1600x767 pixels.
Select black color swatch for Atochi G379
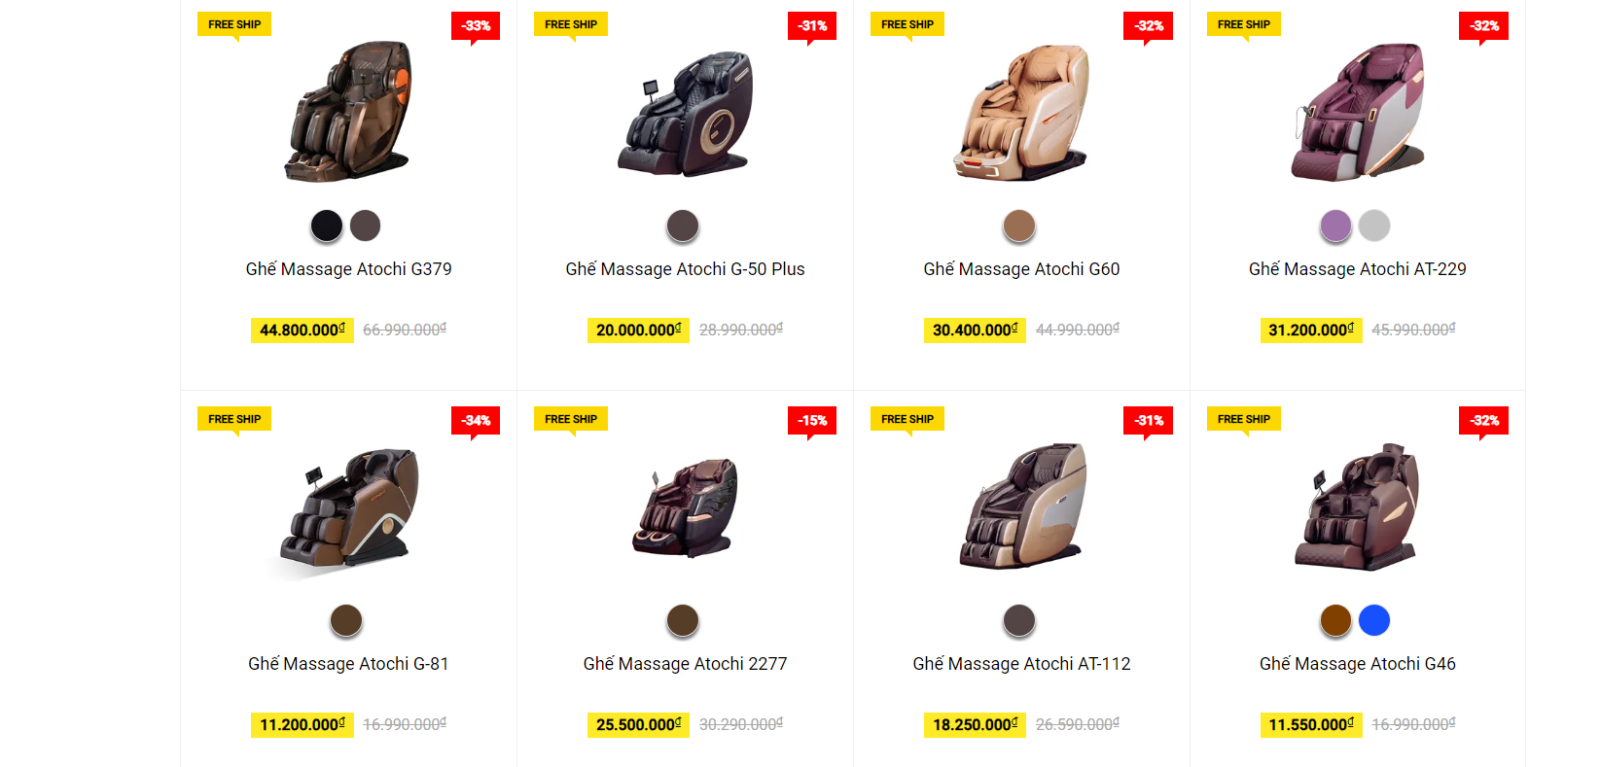pyautogui.click(x=326, y=226)
